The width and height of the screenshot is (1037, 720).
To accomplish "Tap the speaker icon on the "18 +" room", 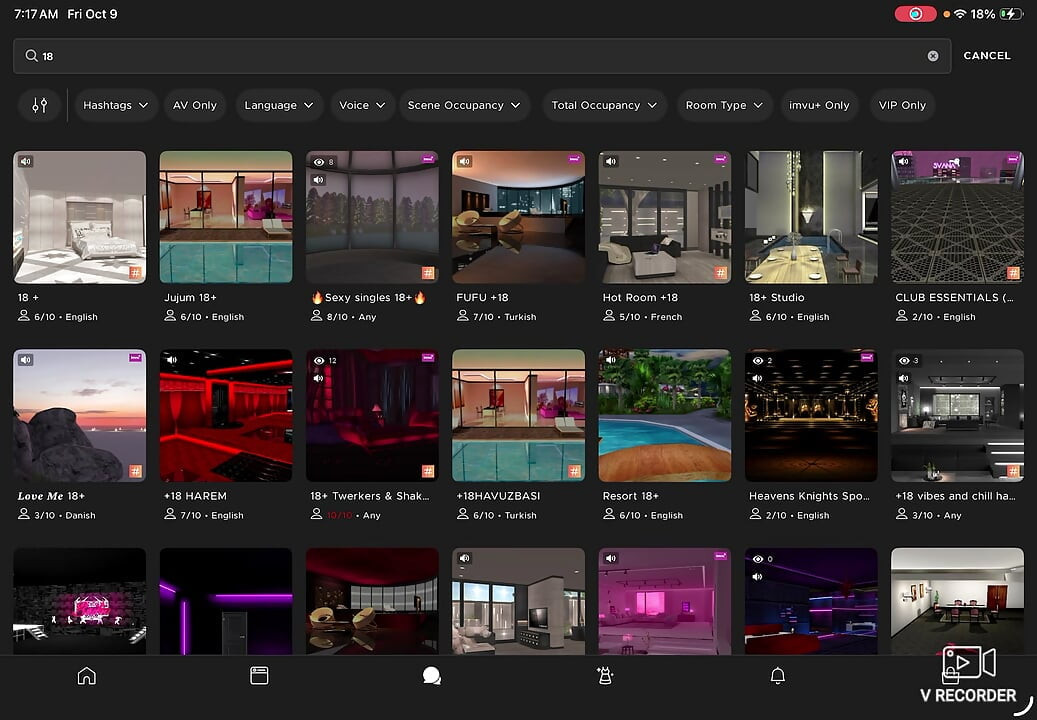I will click(25, 161).
